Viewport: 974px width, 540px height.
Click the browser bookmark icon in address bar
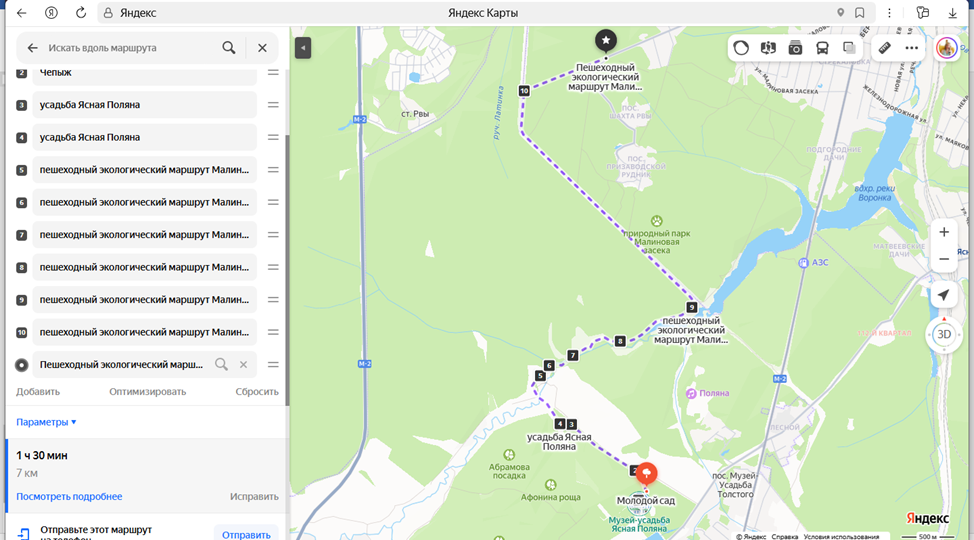pyautogui.click(x=860, y=13)
